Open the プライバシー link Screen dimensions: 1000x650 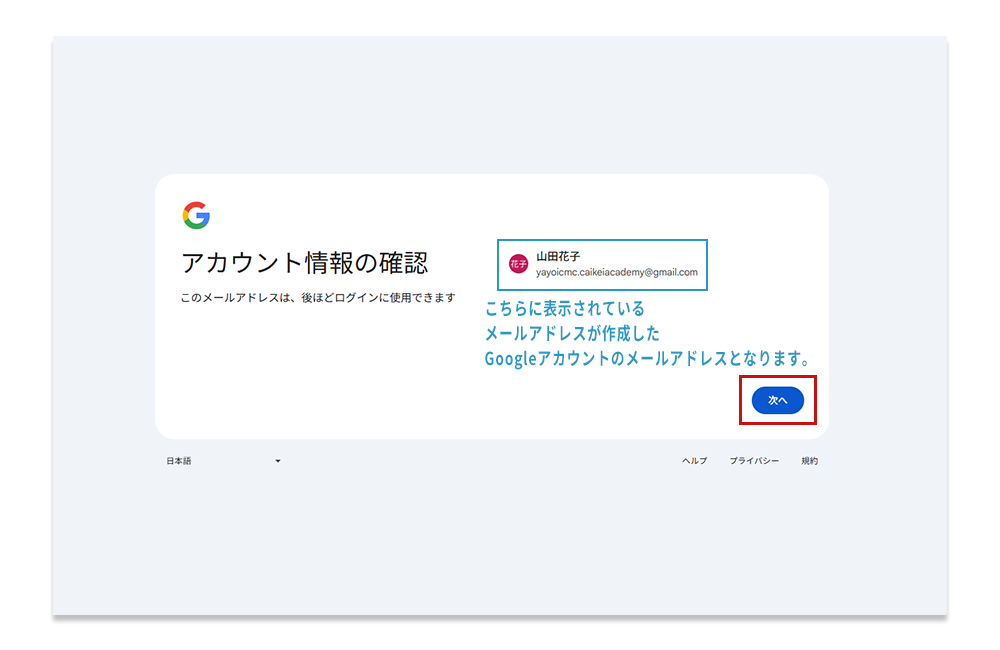point(754,461)
